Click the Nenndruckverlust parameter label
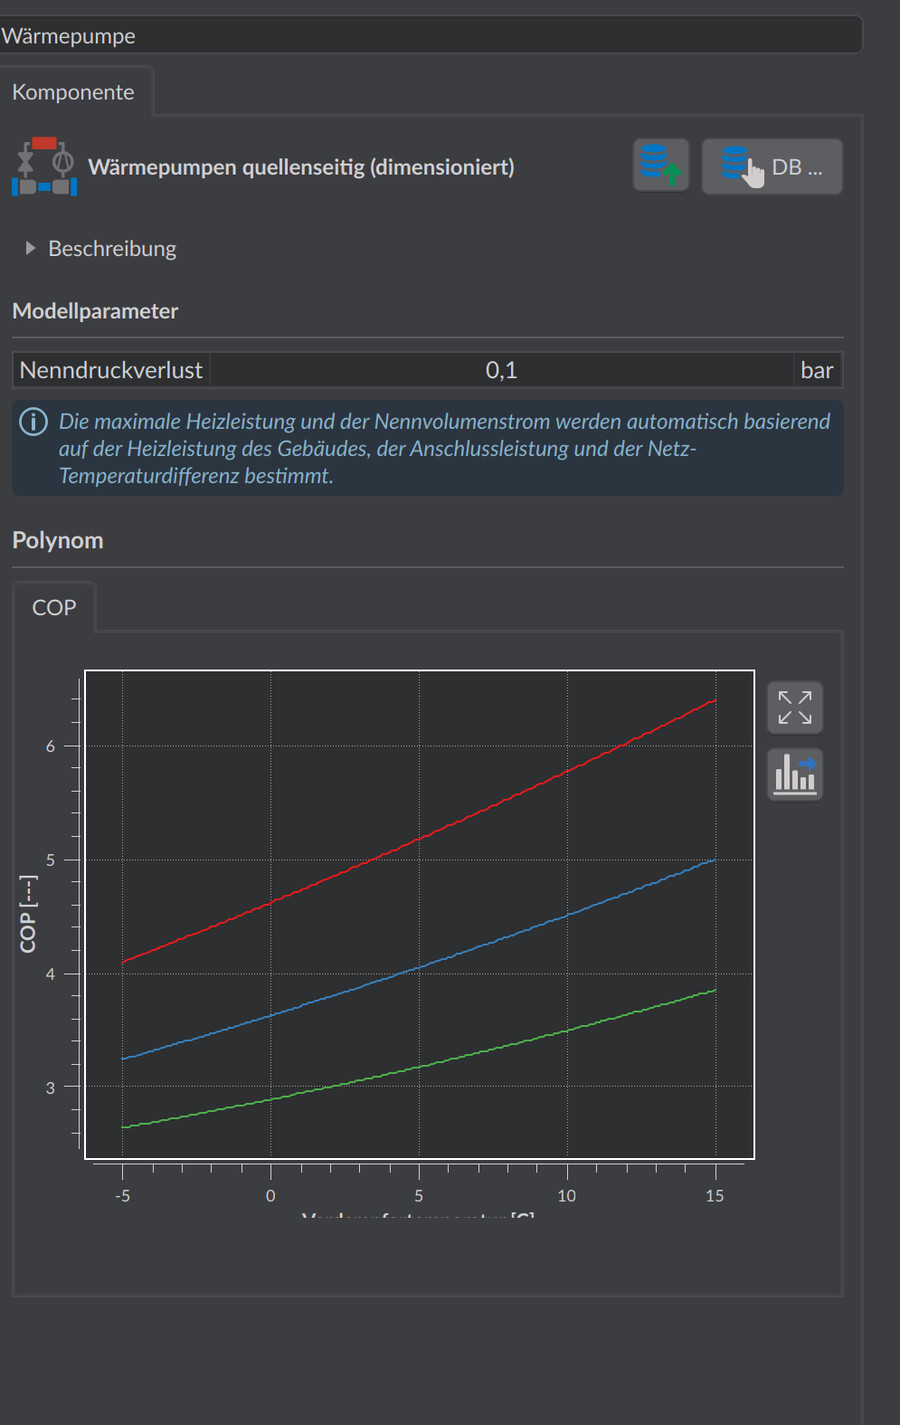 coord(111,370)
